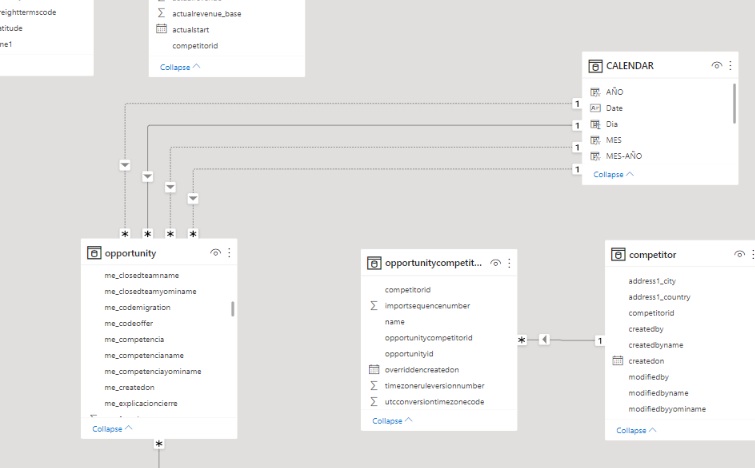Image resolution: width=755 pixels, height=468 pixels.
Task: Collapse the table containing actualstart field
Action: 180,67
